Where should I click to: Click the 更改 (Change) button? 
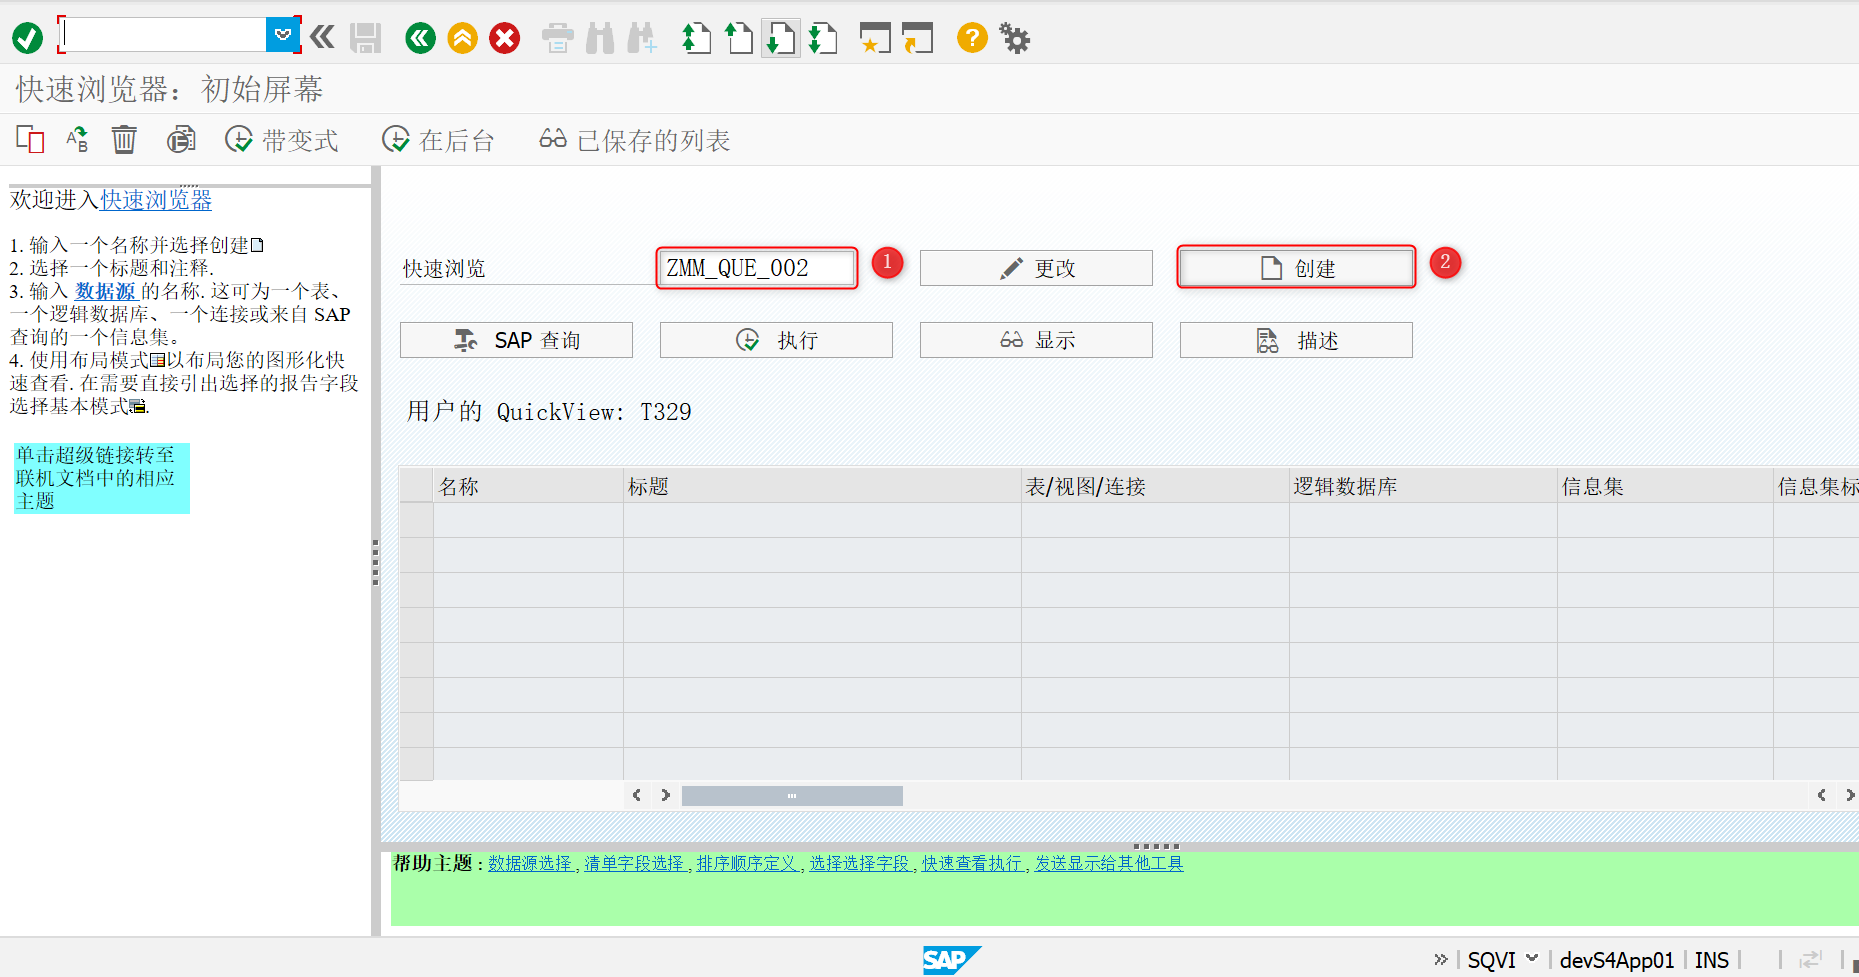(x=1035, y=267)
